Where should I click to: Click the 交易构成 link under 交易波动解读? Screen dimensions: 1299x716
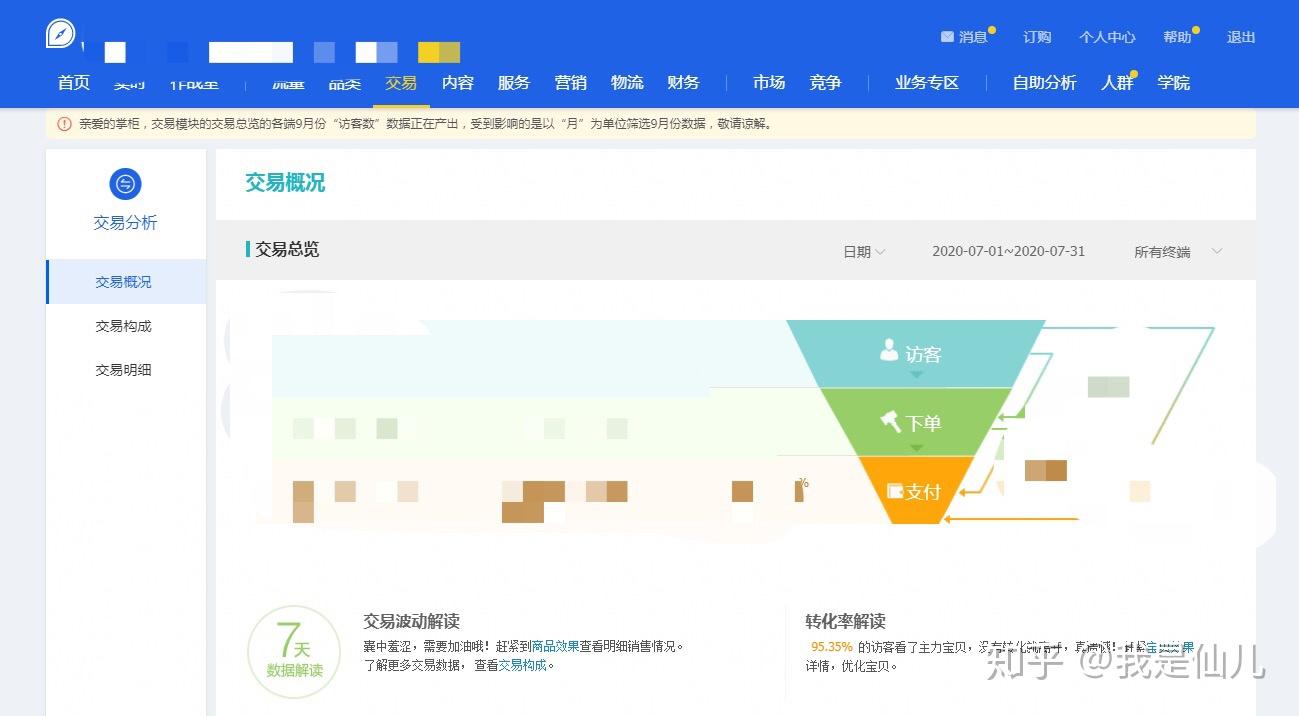click(525, 664)
